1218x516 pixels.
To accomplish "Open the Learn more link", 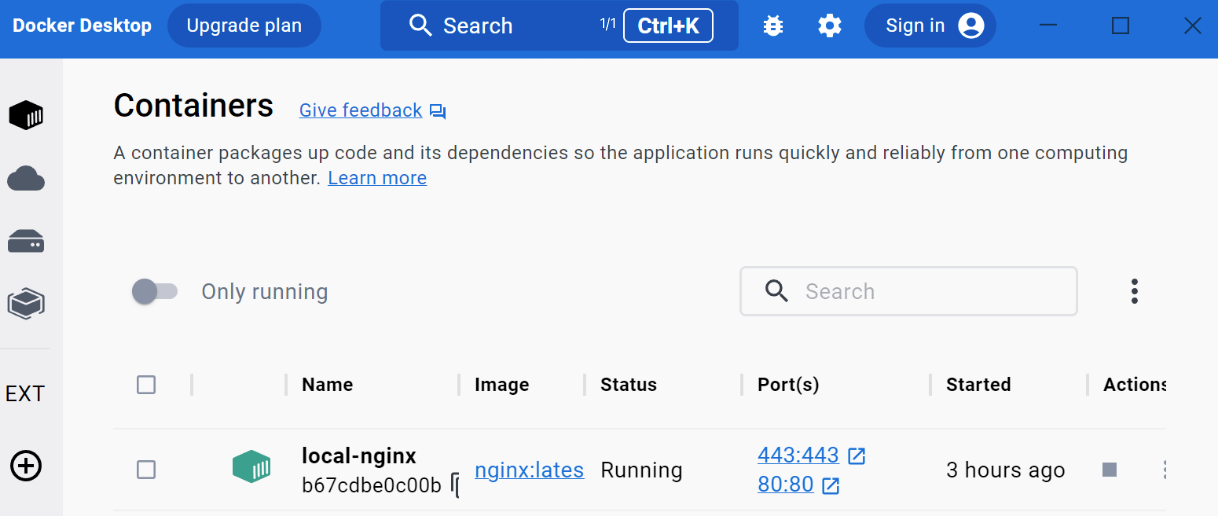I will click(377, 178).
